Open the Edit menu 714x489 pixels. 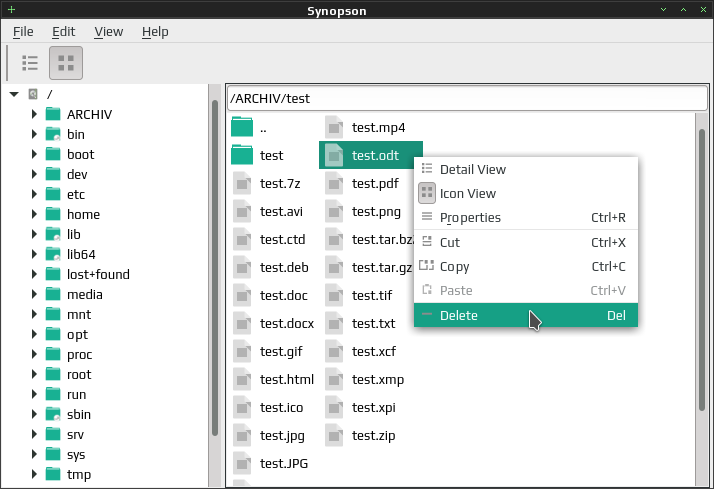pos(63,31)
